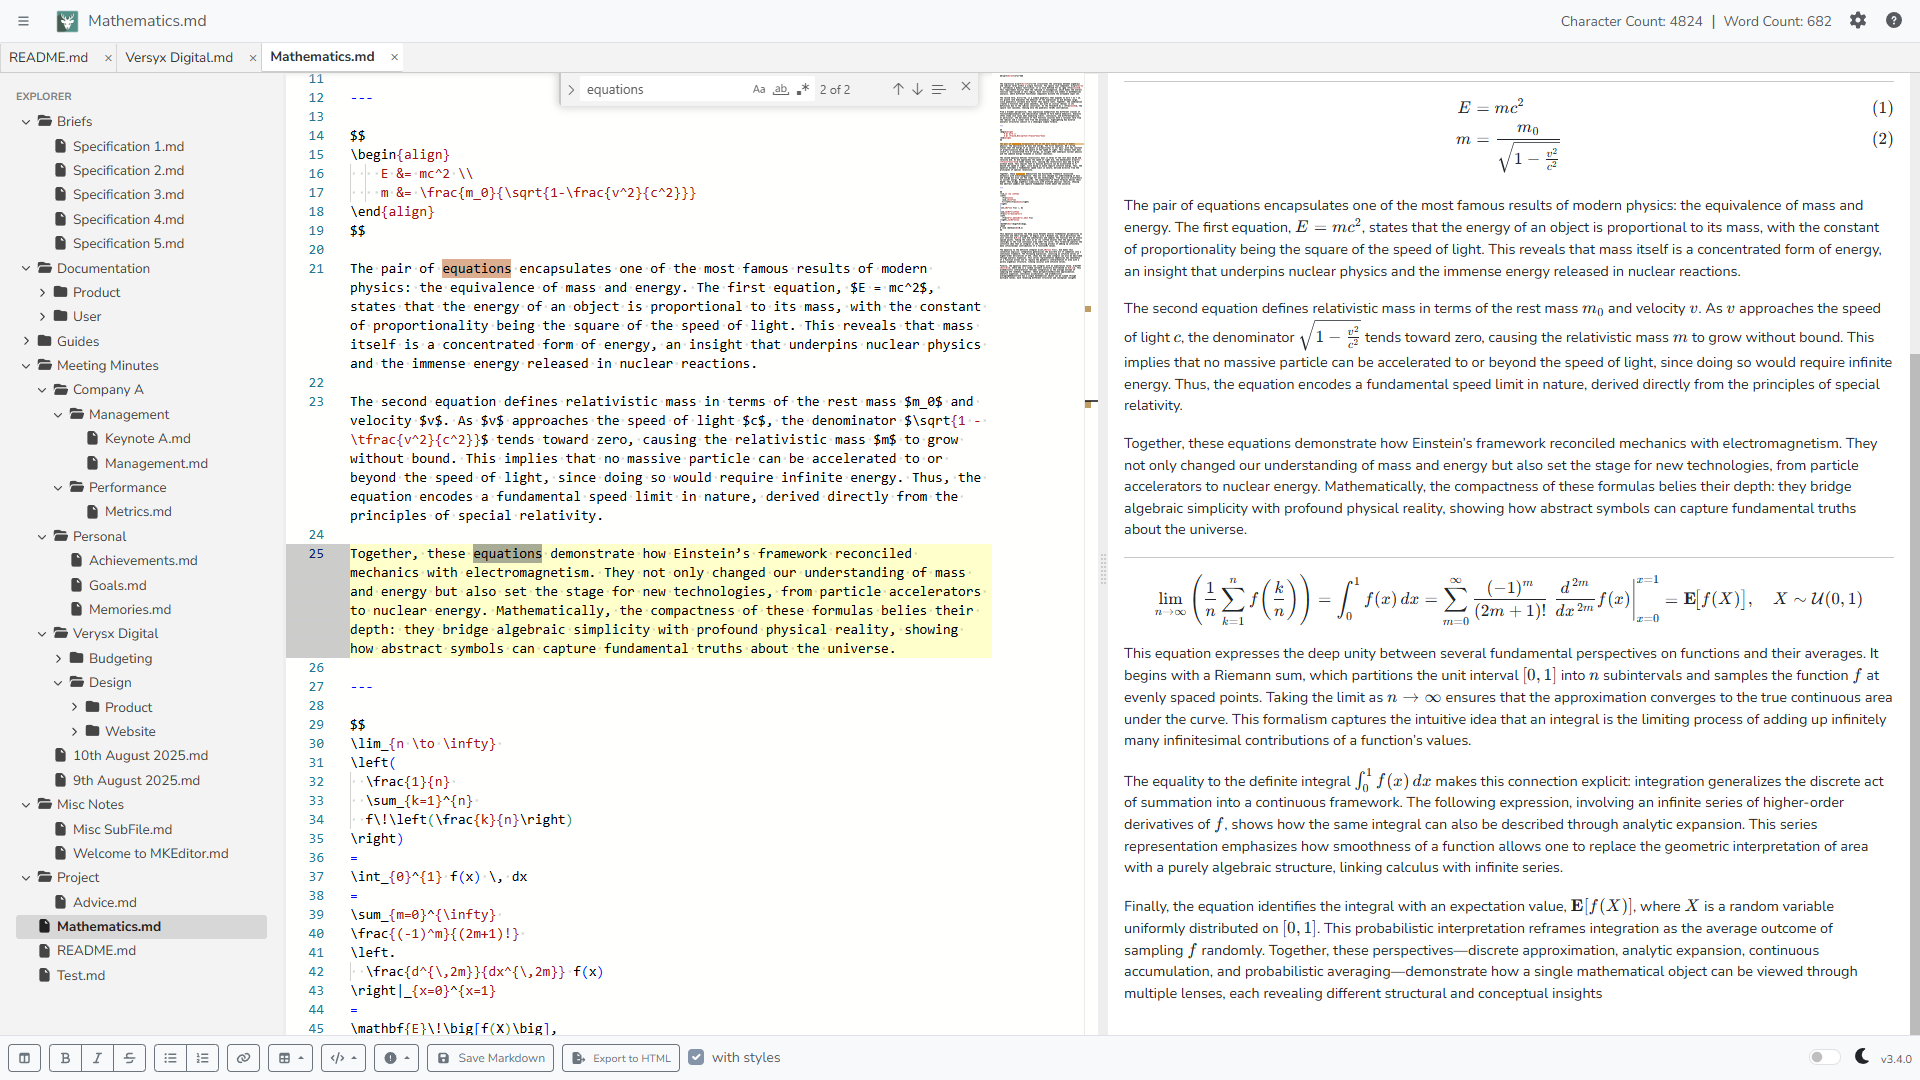Open Test.md file
1920x1080 pixels.
(80, 976)
